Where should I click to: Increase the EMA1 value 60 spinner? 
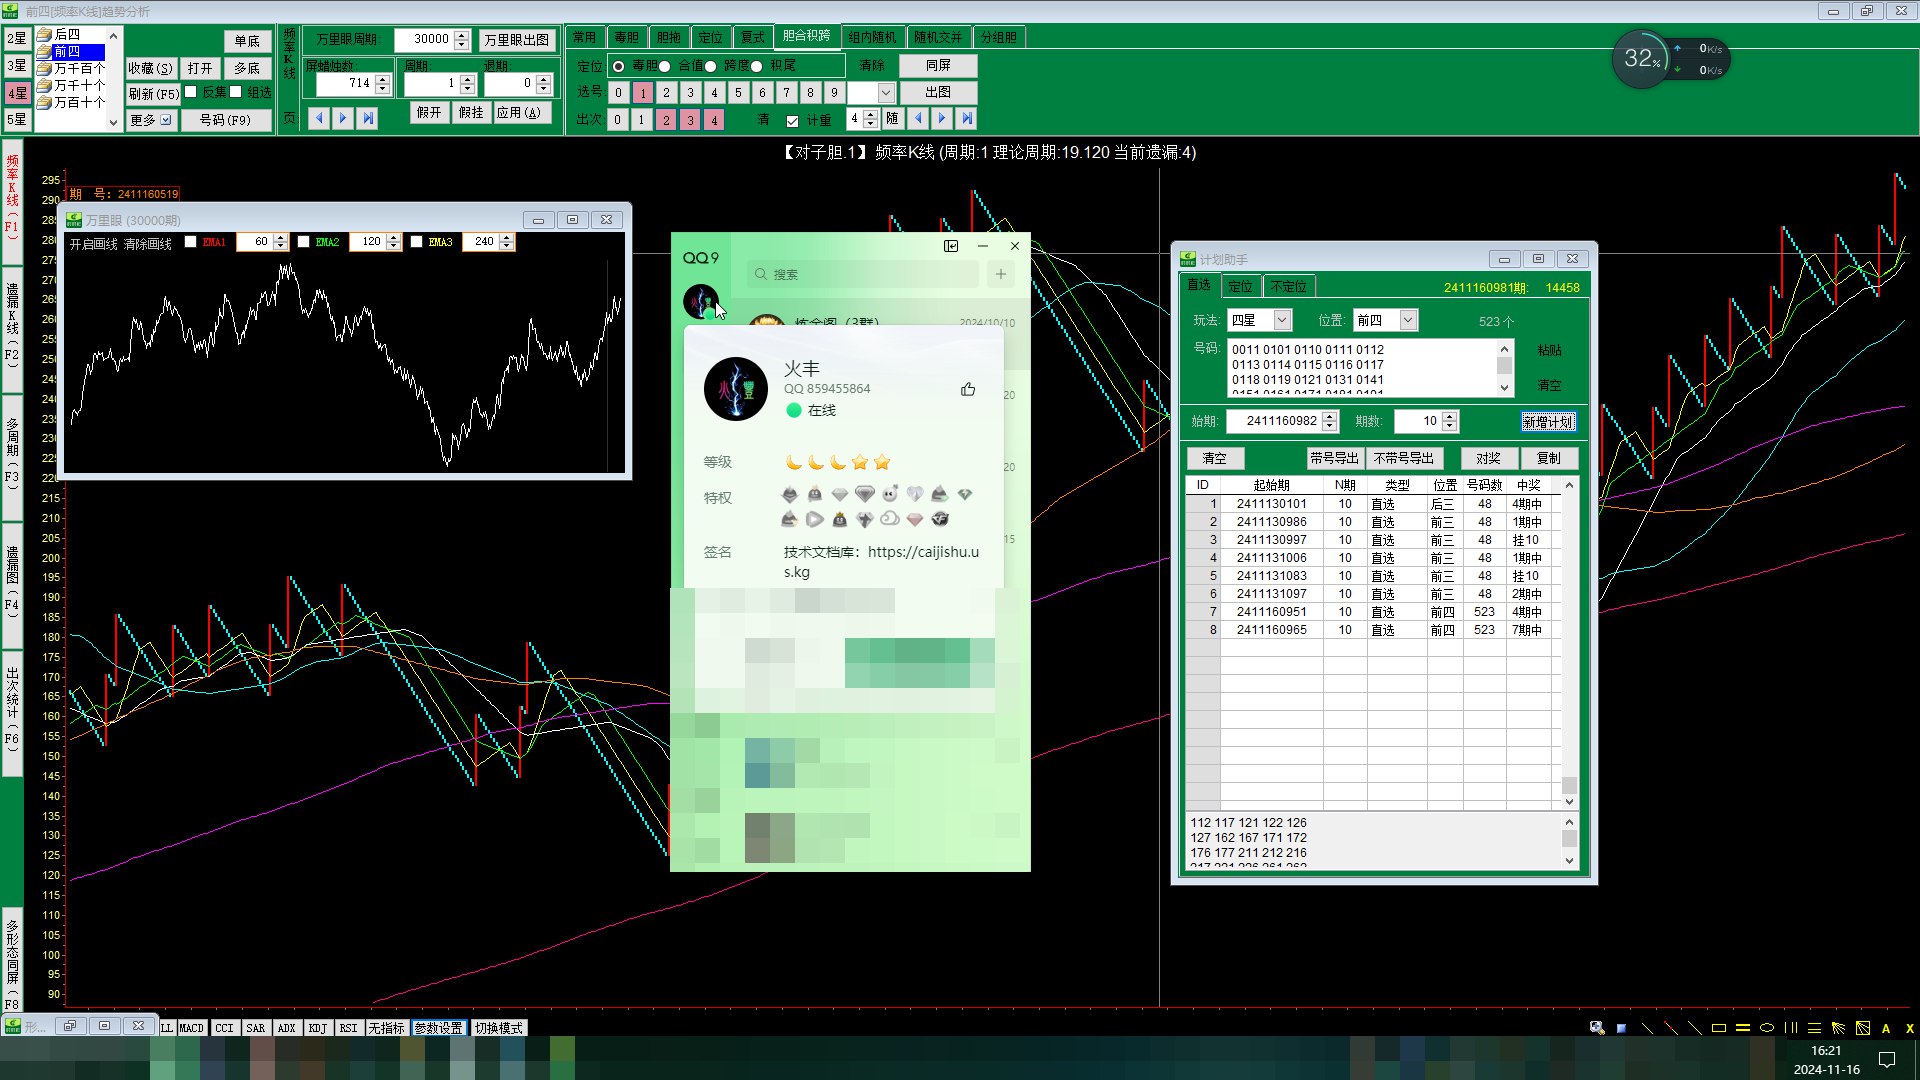click(x=280, y=238)
